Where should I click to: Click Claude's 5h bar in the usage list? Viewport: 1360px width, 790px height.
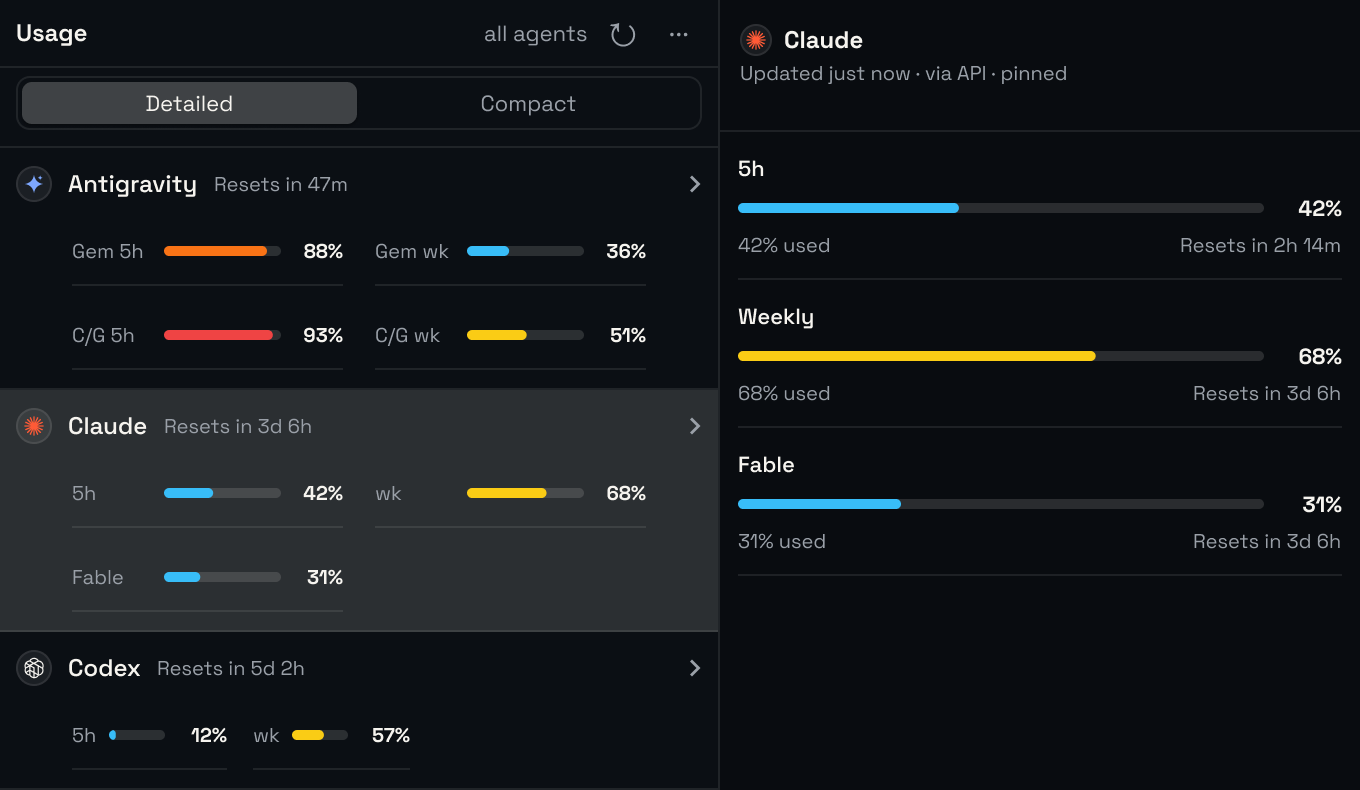click(x=222, y=493)
